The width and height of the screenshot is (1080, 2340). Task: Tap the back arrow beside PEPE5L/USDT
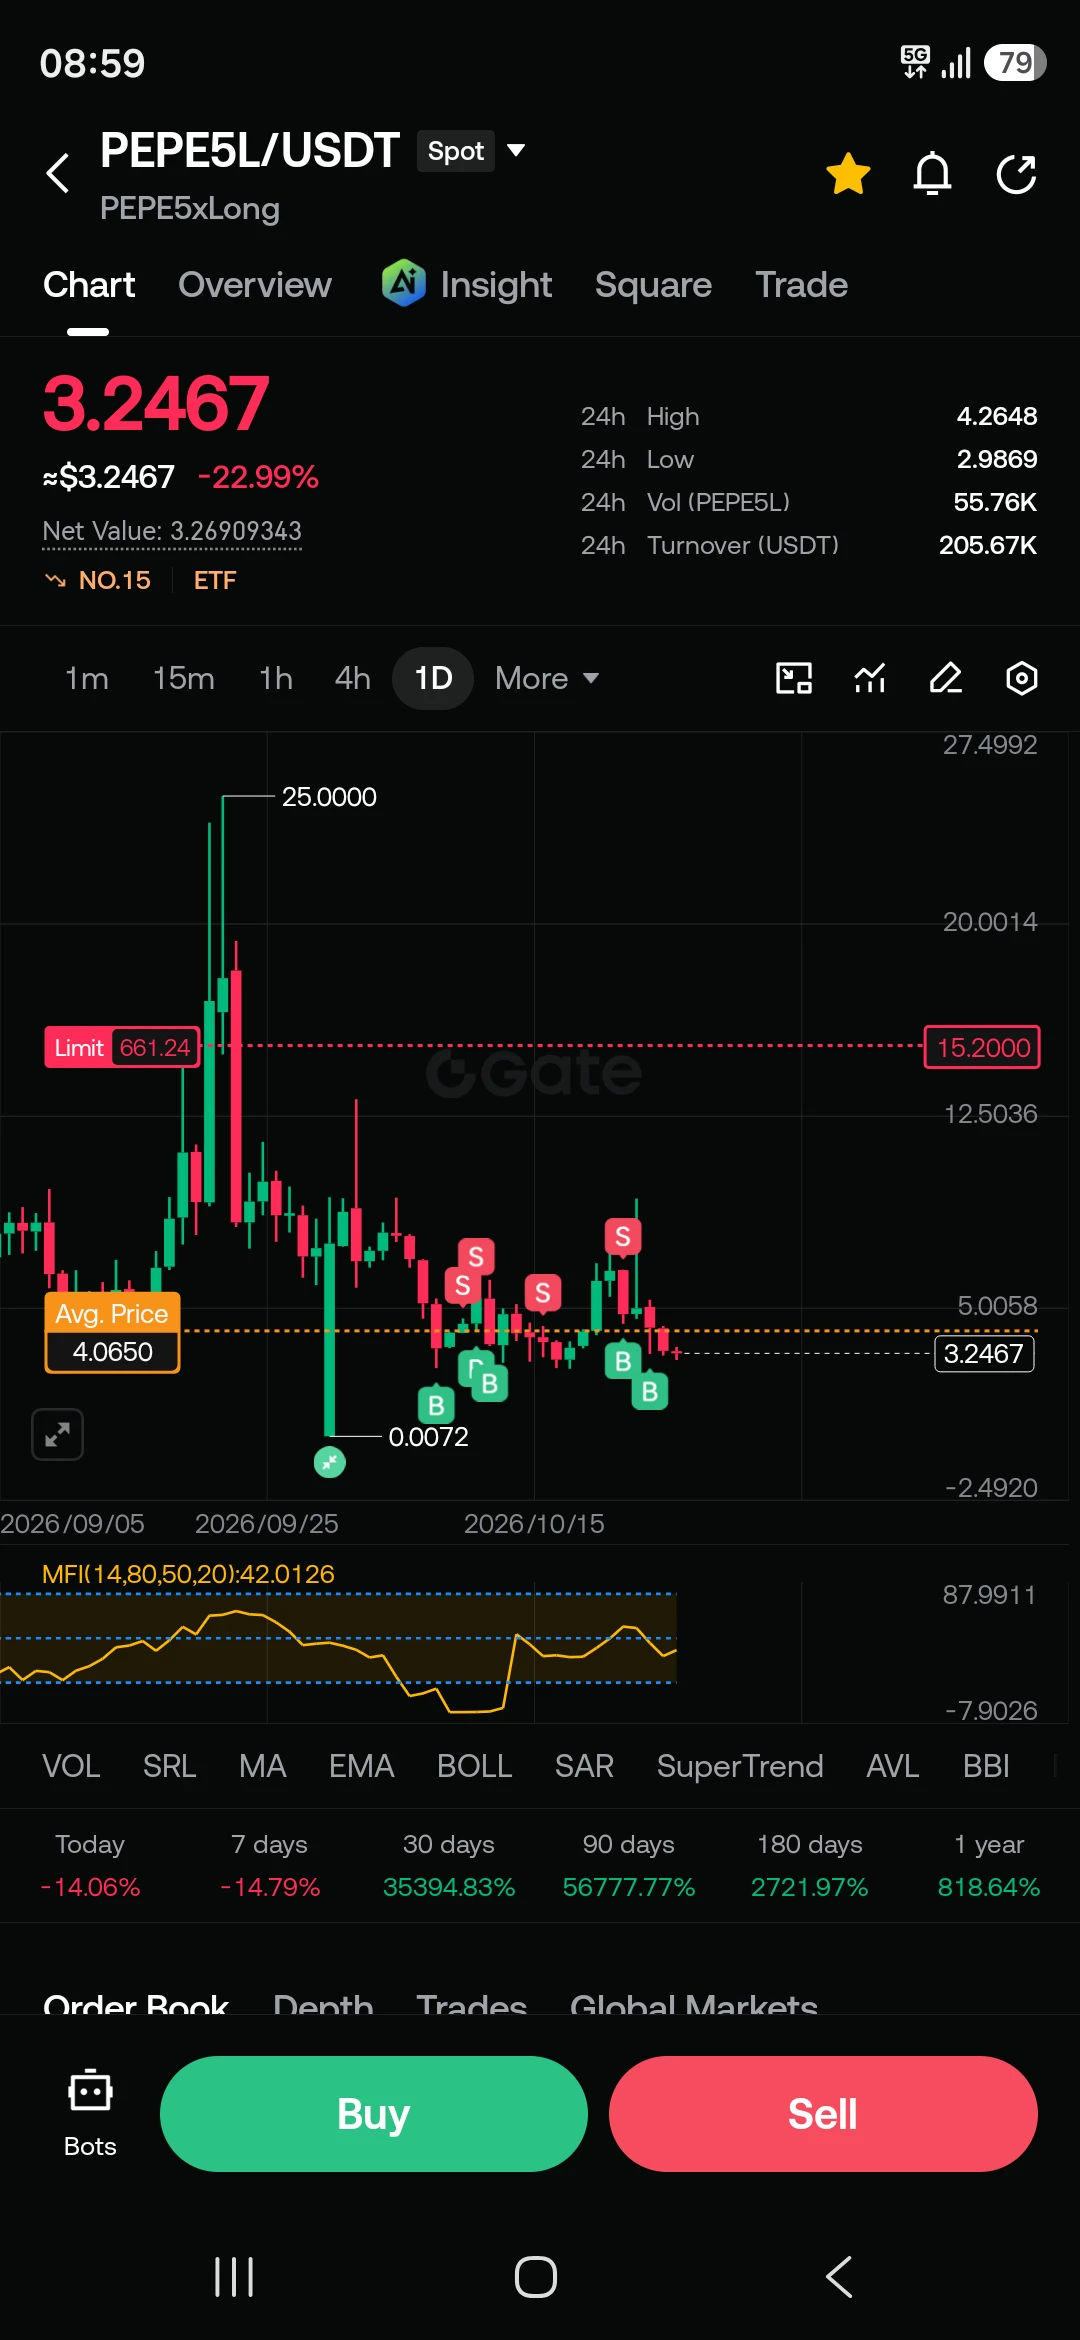tap(58, 173)
